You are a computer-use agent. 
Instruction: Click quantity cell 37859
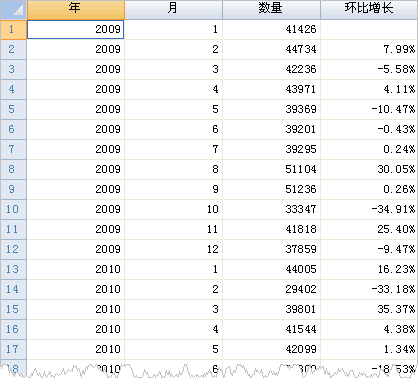coord(271,250)
